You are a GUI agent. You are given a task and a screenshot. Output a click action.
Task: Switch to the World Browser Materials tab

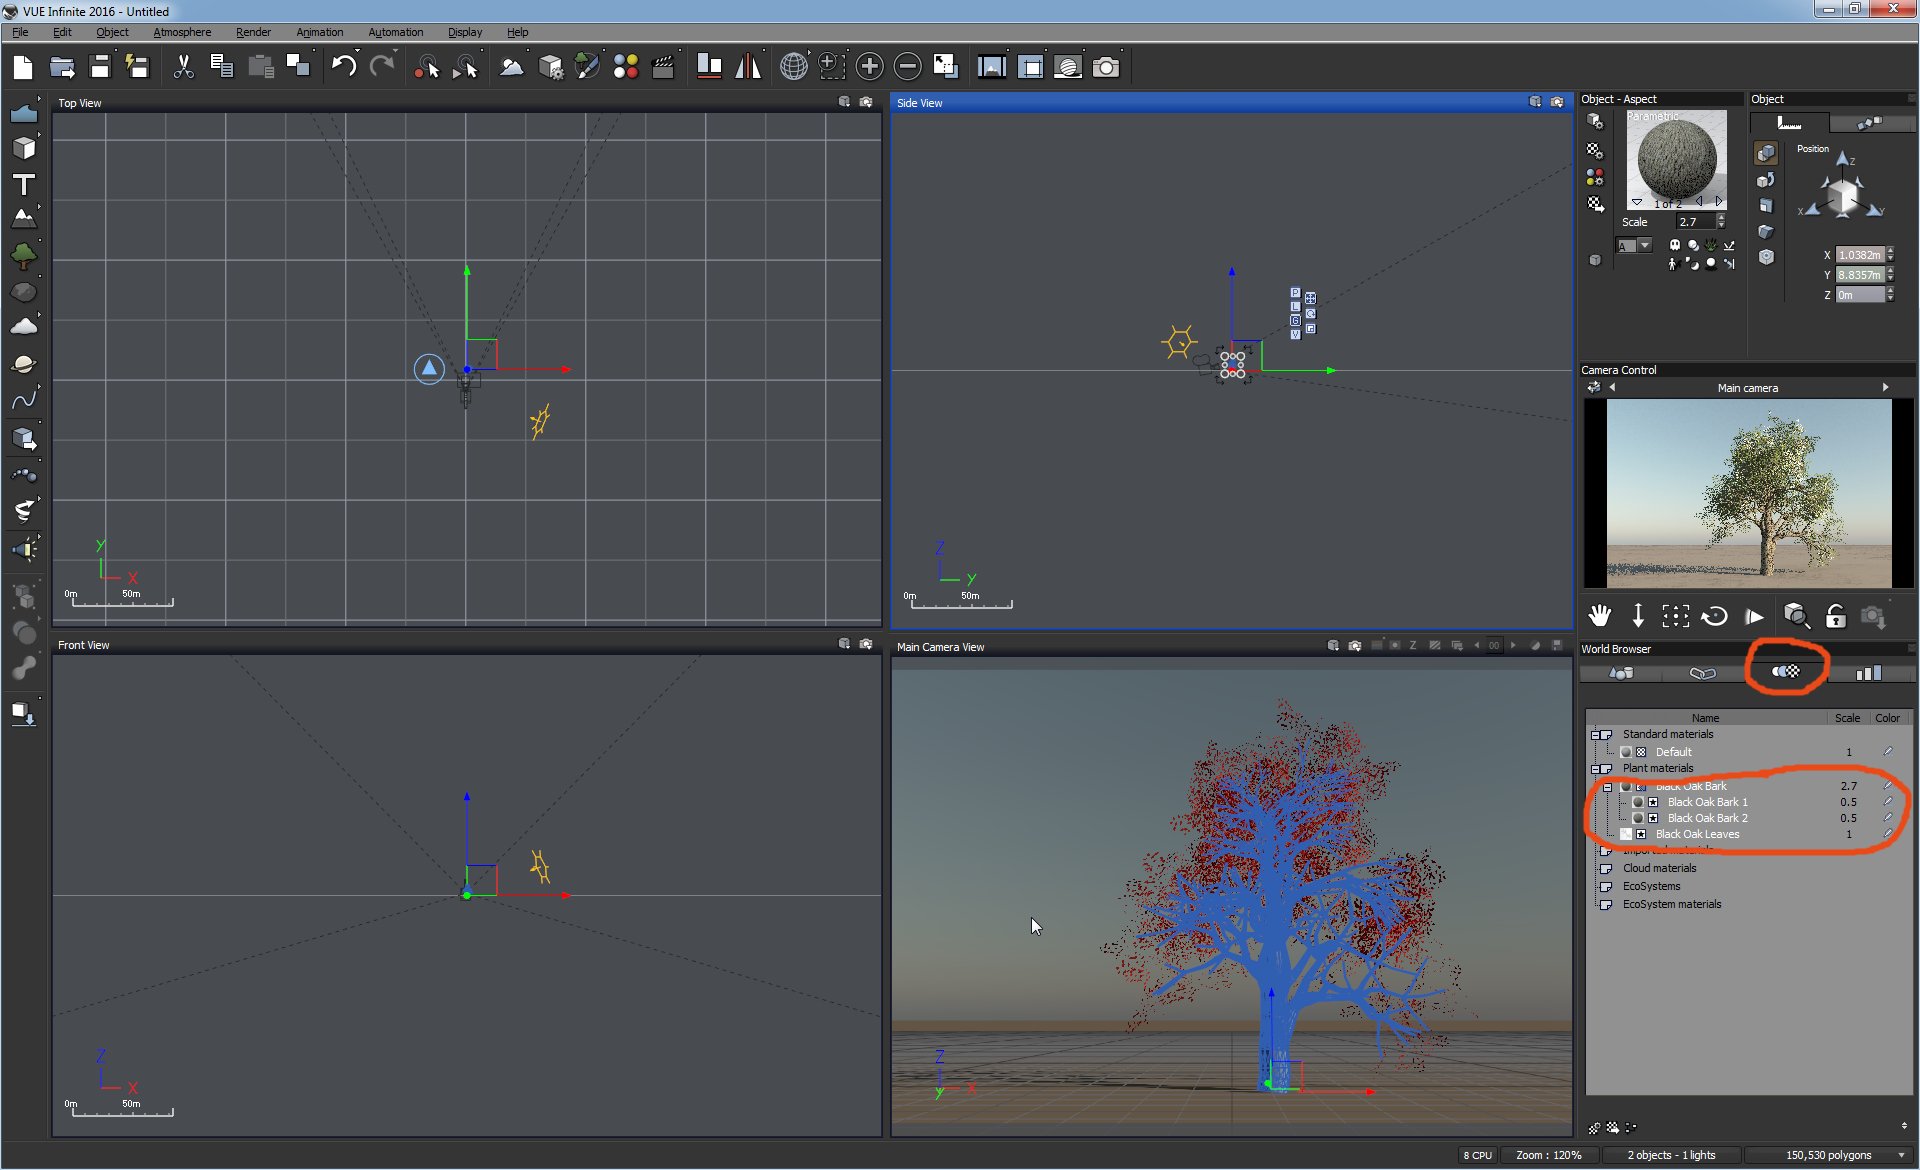[1786, 672]
